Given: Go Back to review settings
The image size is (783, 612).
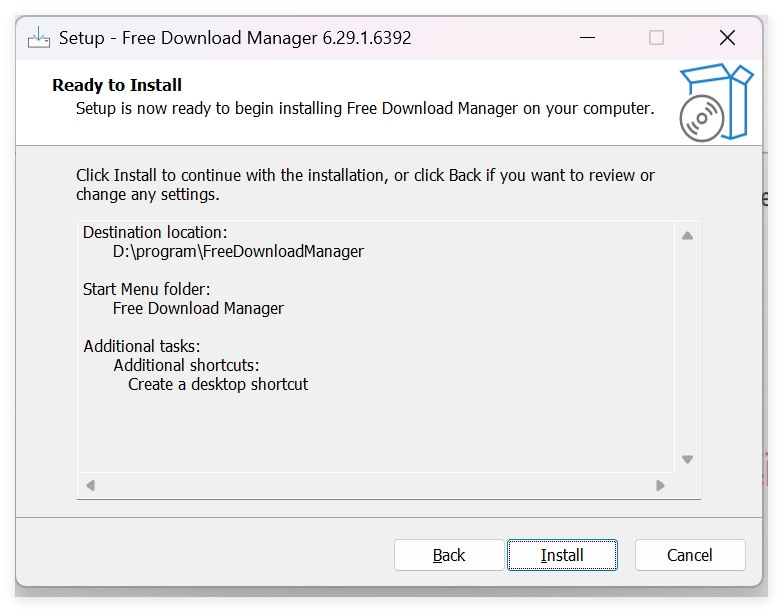Looking at the screenshot, I should pyautogui.click(x=449, y=555).
